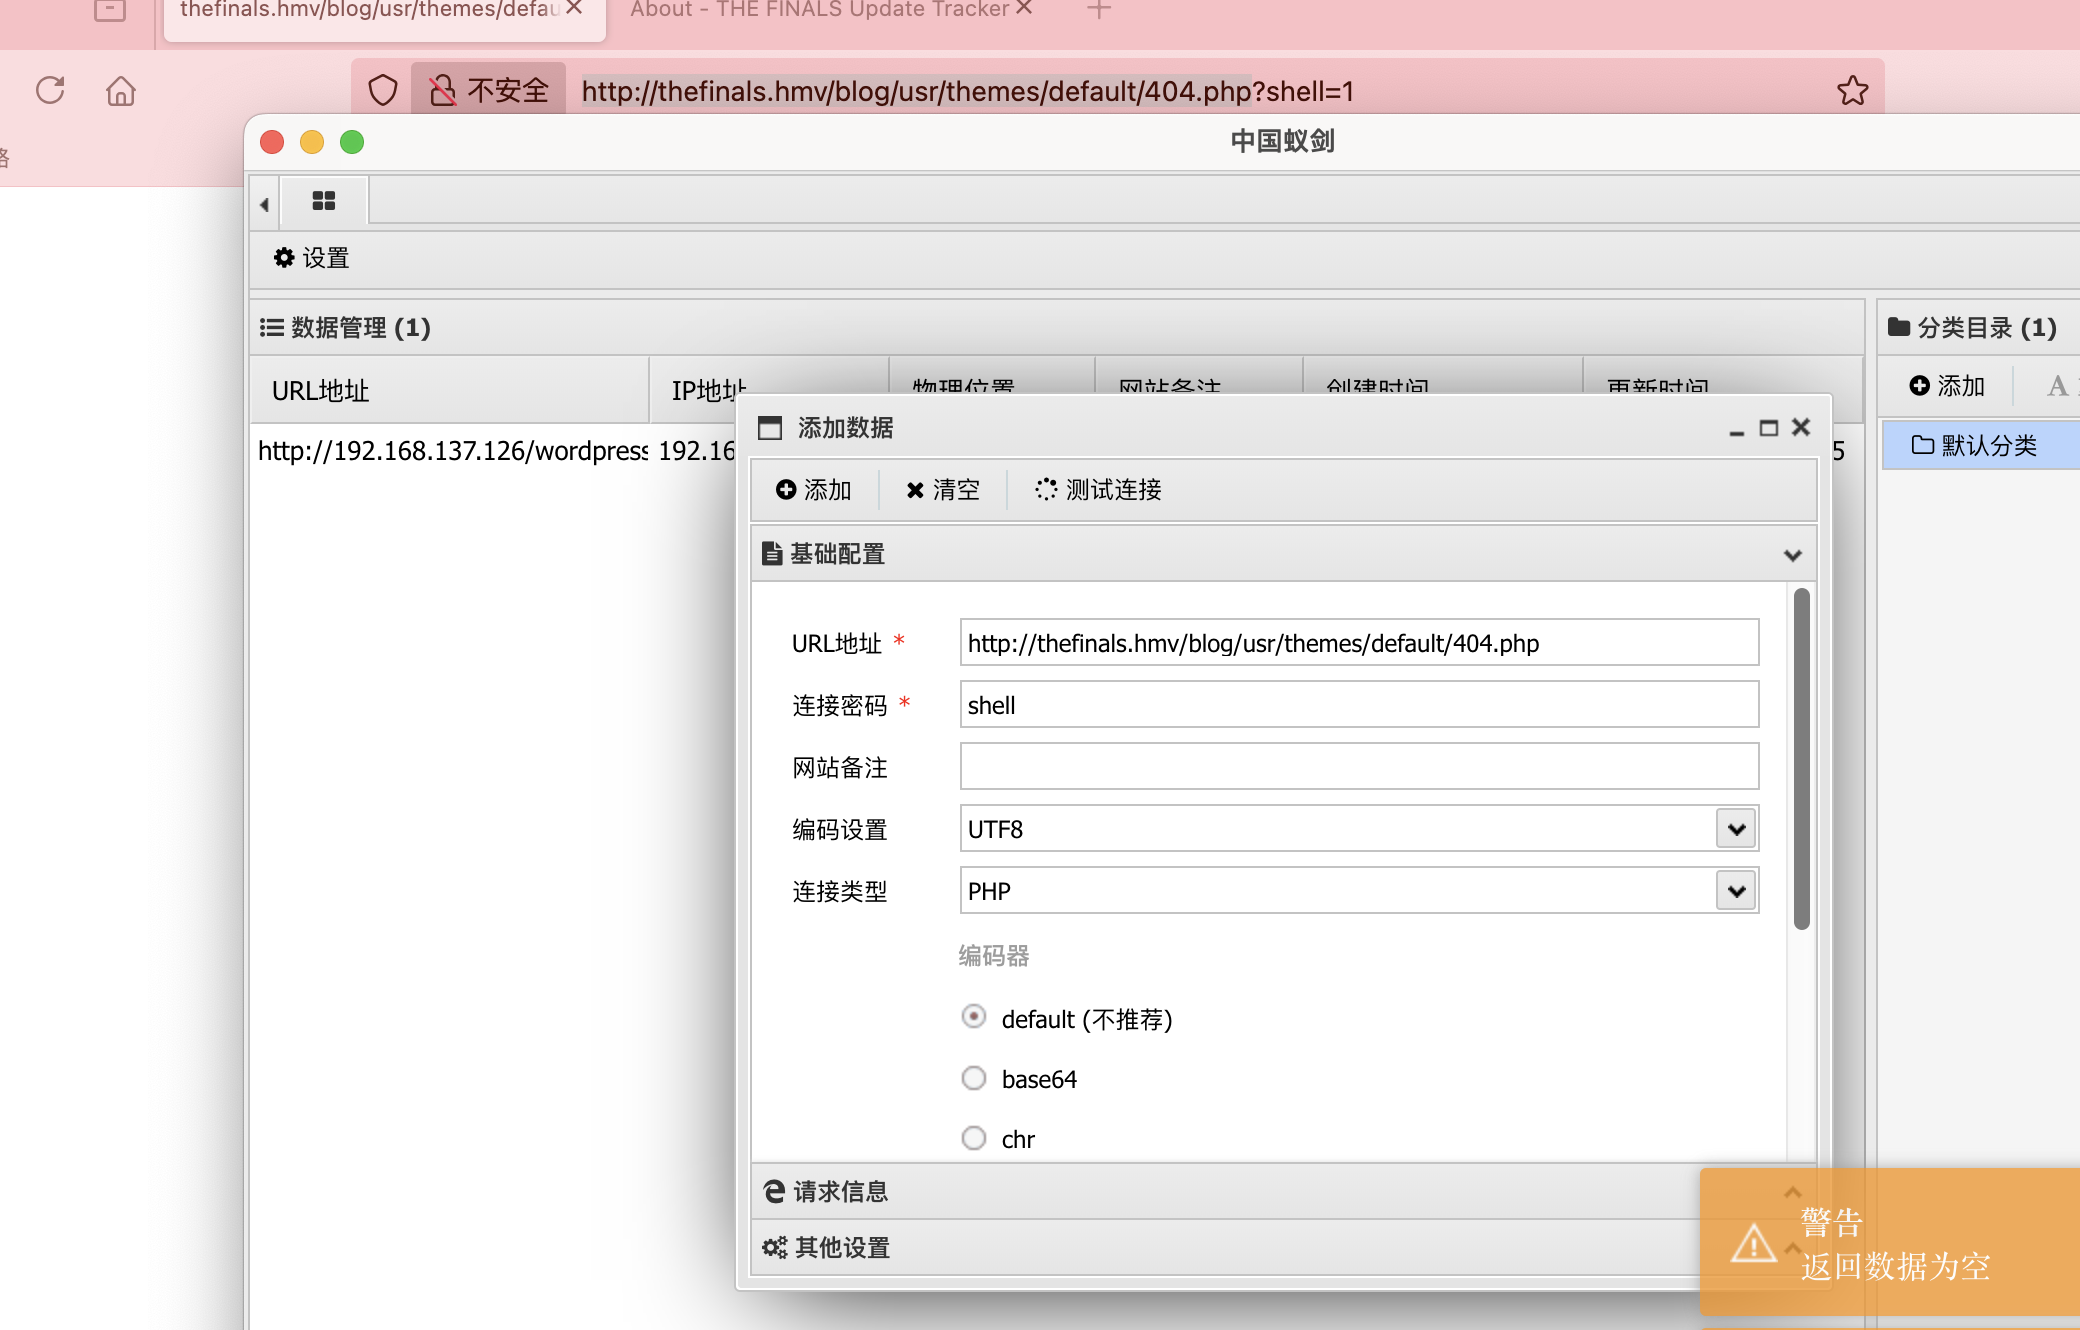Go to browser home page

coord(121,90)
